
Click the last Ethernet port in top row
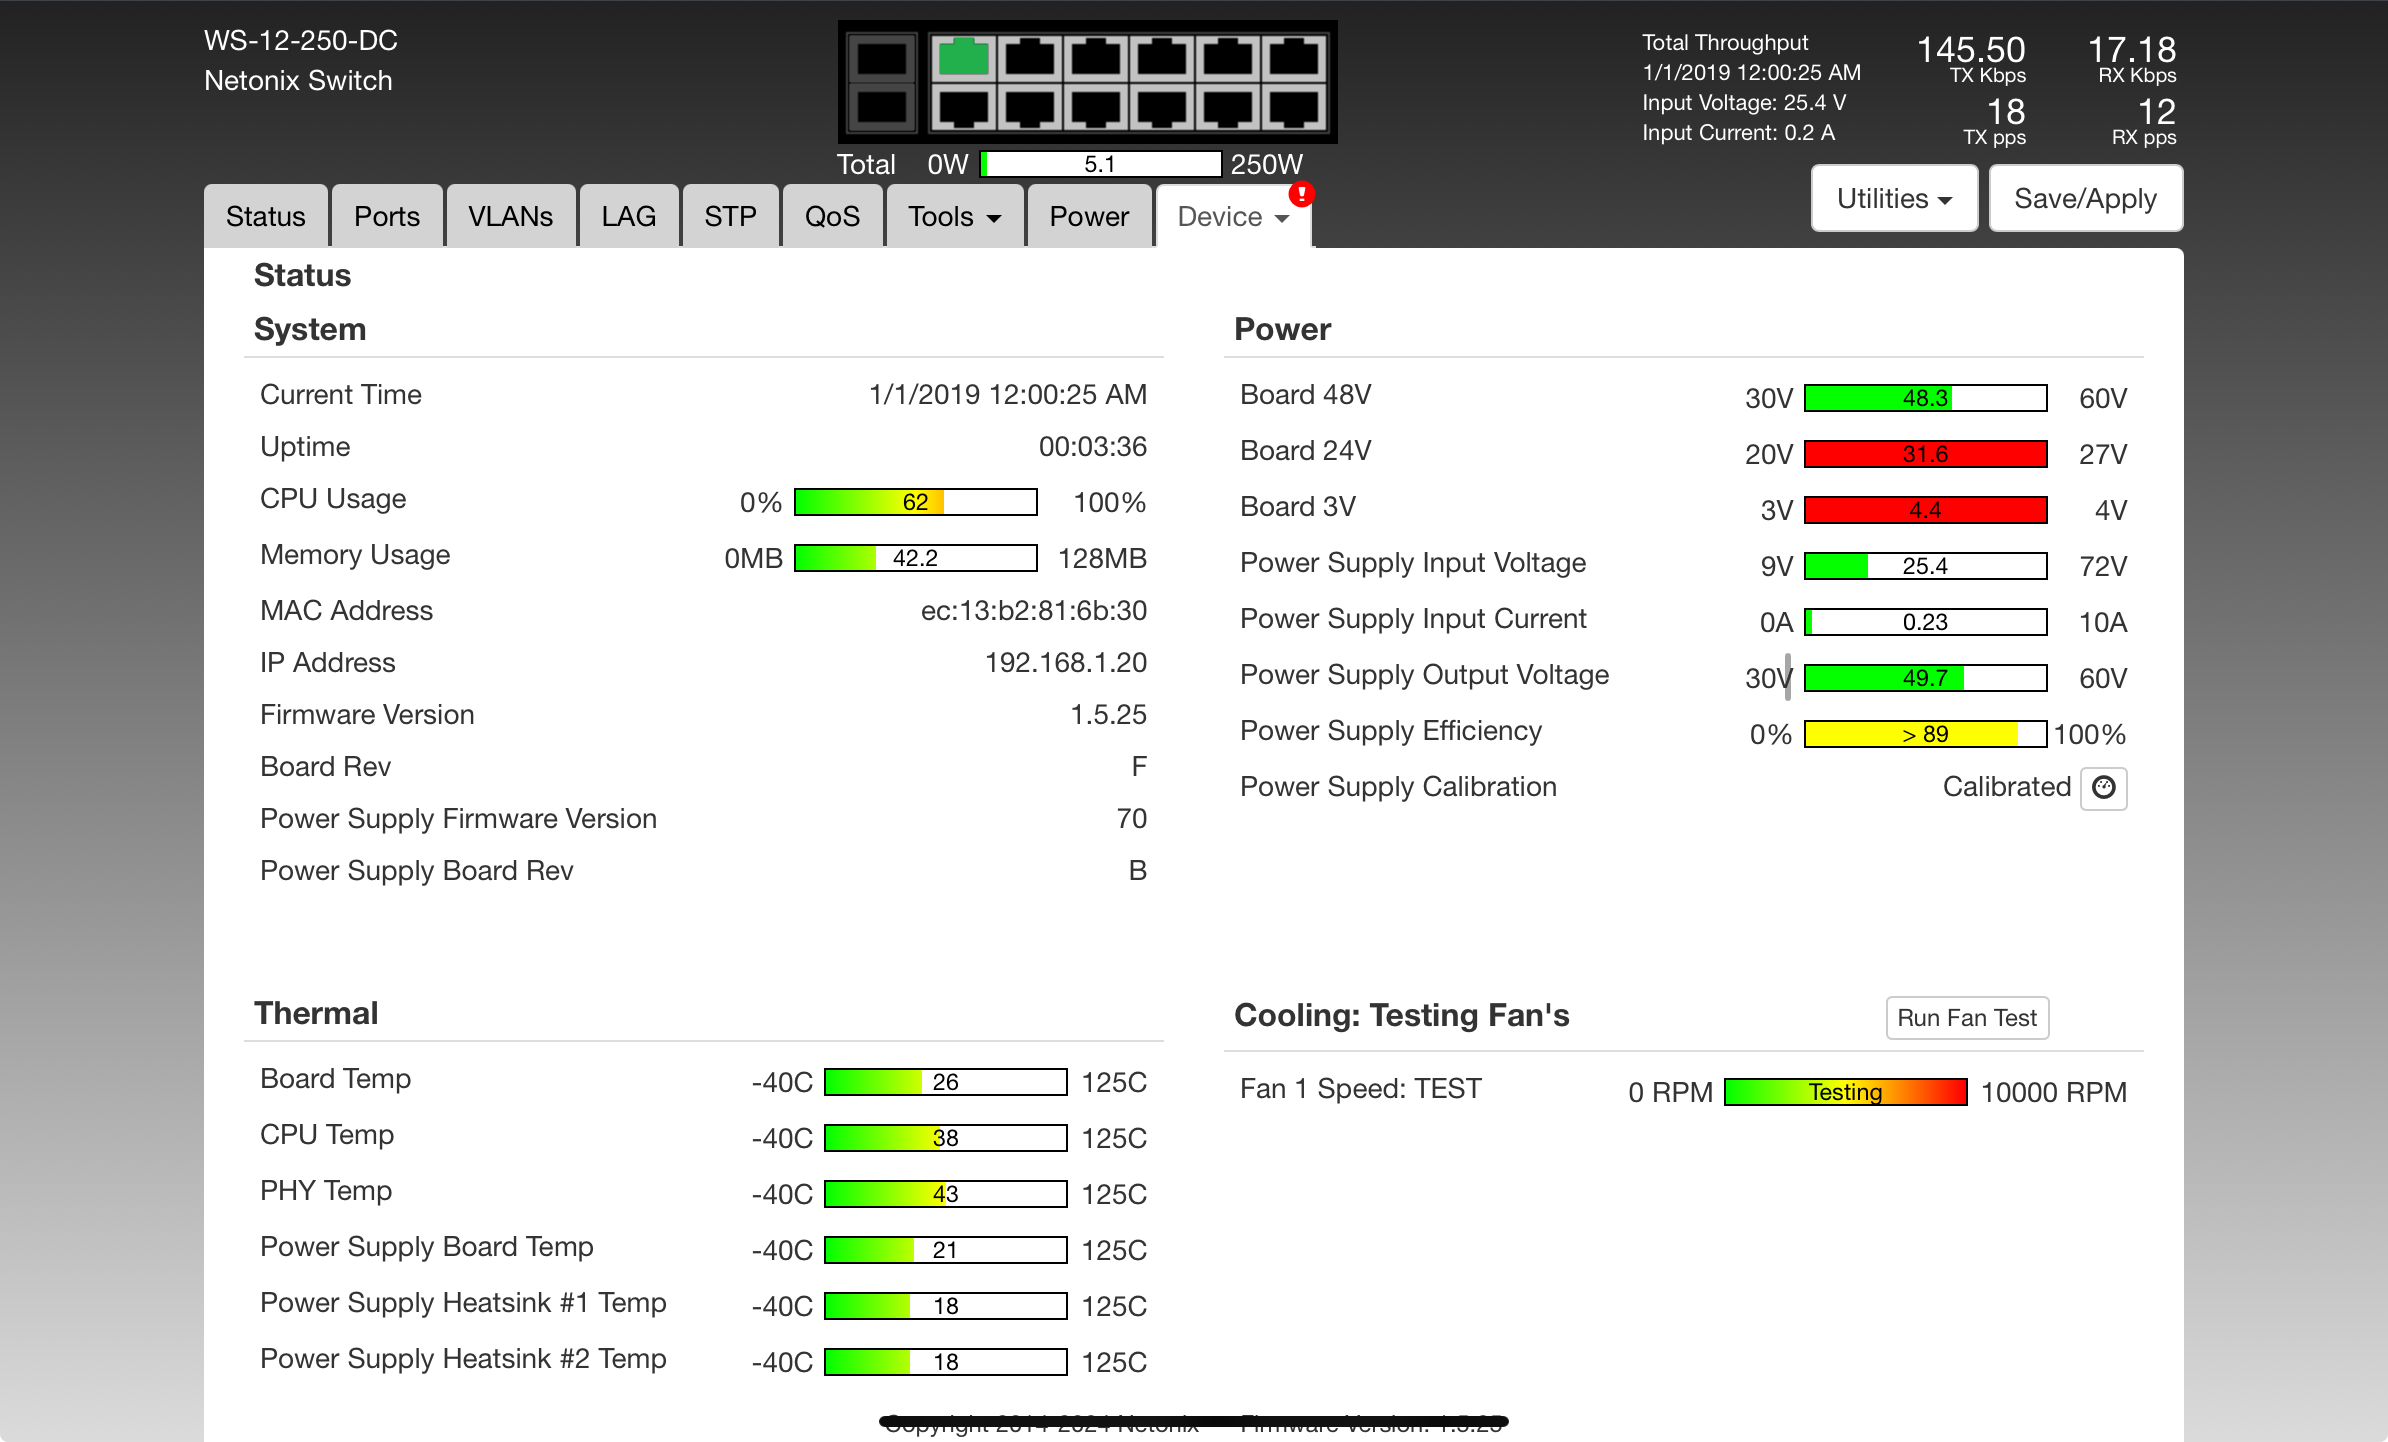coord(1294,58)
